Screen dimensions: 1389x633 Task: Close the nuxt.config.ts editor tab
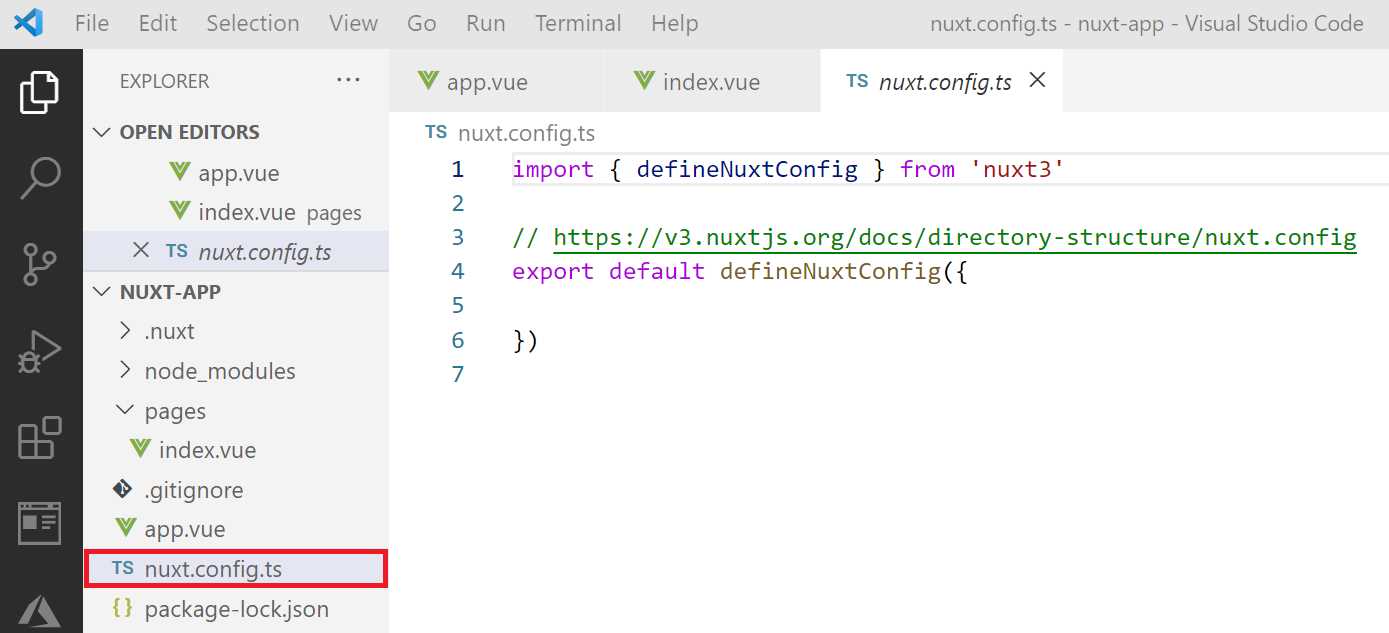[1037, 81]
